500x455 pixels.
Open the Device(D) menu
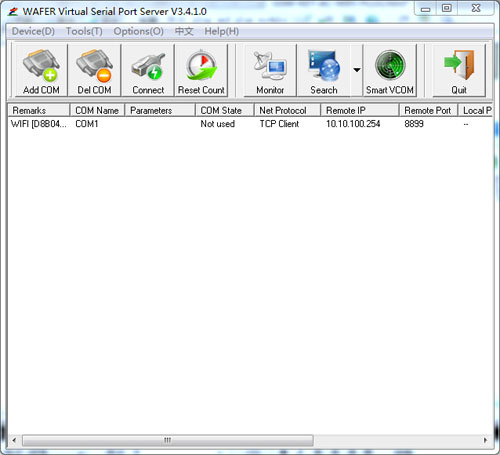click(33, 31)
